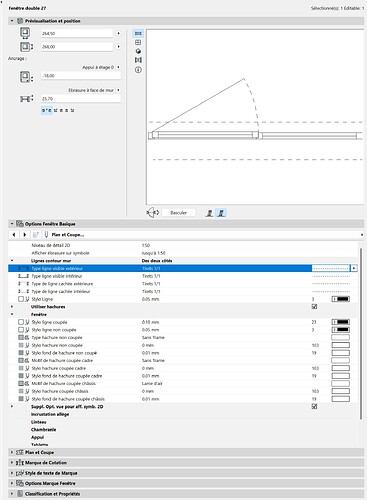Viewport: 367px width, 500px height.
Task: Select the floor plan preview icon
Action: (x=138, y=33)
